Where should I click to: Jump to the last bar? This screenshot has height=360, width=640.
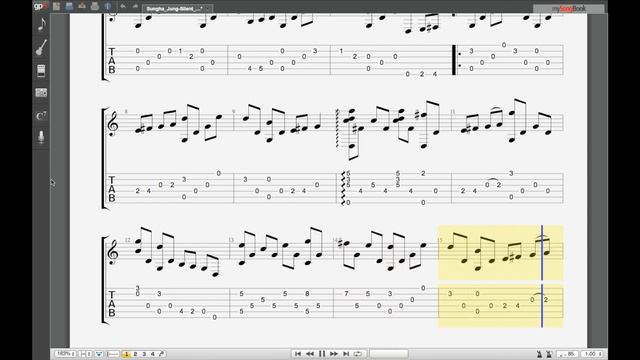(346, 353)
